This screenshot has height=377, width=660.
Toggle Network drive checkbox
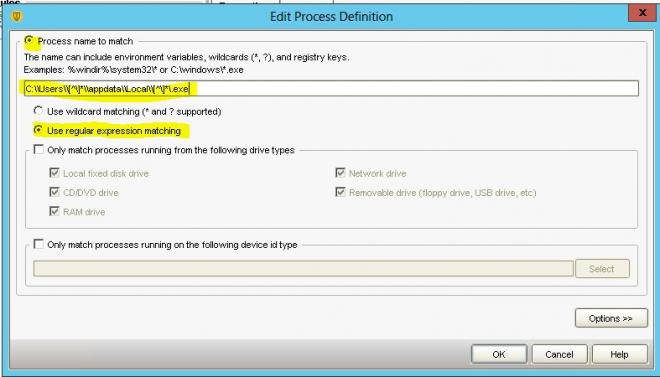[x=340, y=173]
